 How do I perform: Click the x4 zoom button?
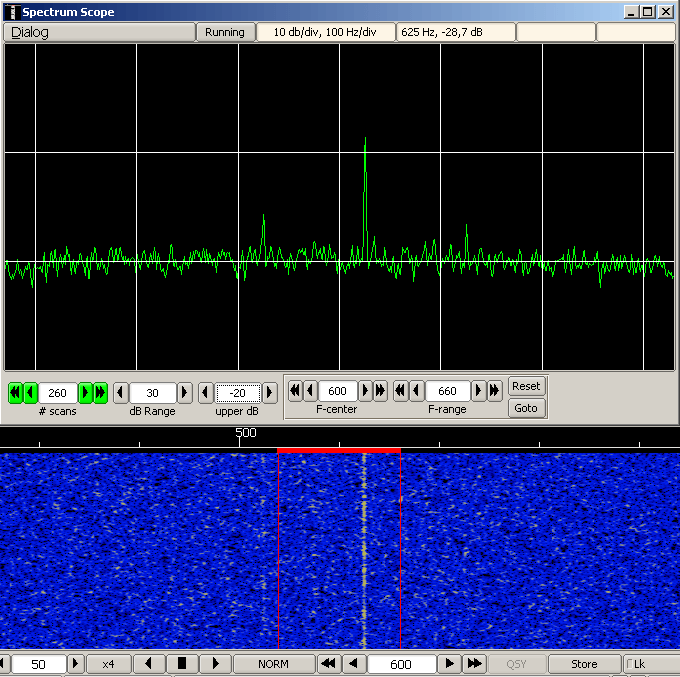(x=108, y=664)
